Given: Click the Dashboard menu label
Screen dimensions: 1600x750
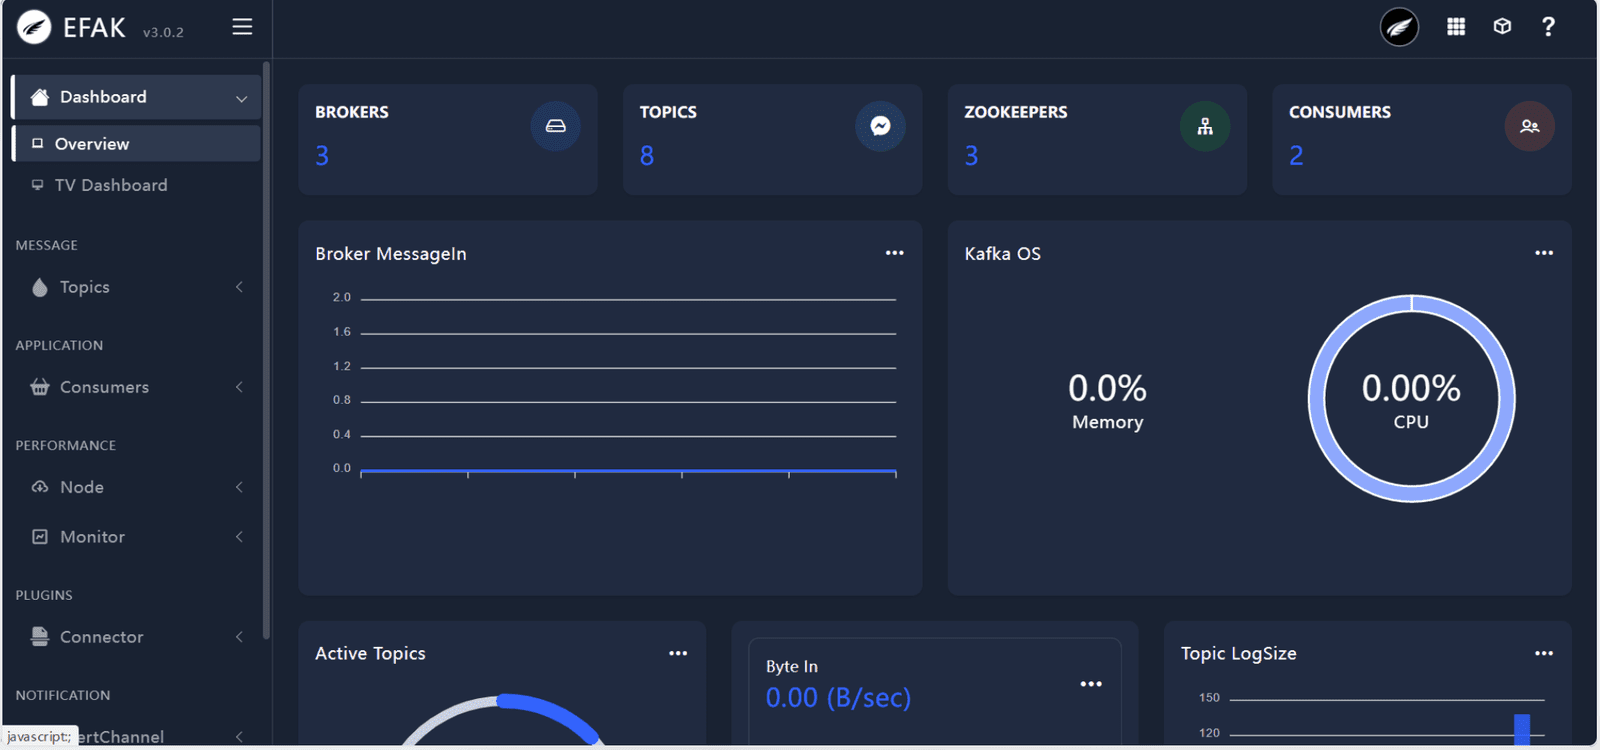Looking at the screenshot, I should point(103,97).
